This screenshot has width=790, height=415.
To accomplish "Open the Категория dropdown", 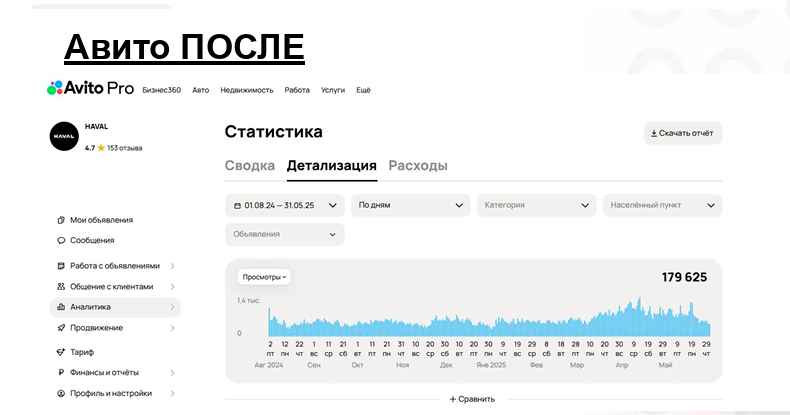I will (x=537, y=205).
